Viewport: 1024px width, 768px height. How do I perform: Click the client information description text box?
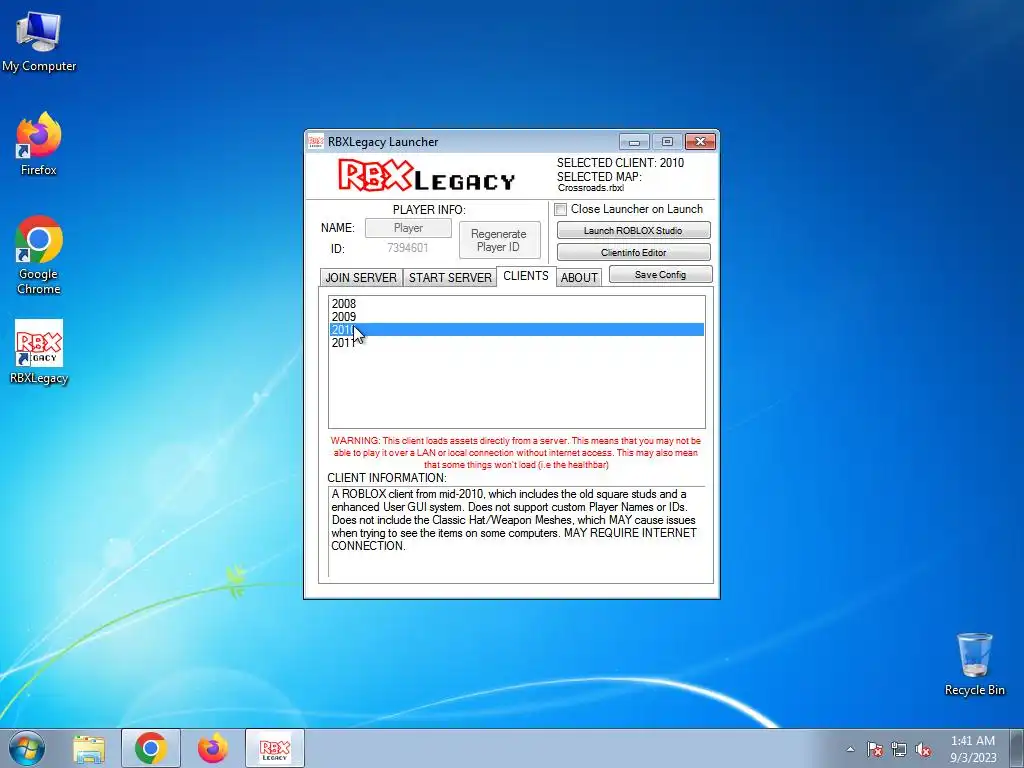coord(517,532)
